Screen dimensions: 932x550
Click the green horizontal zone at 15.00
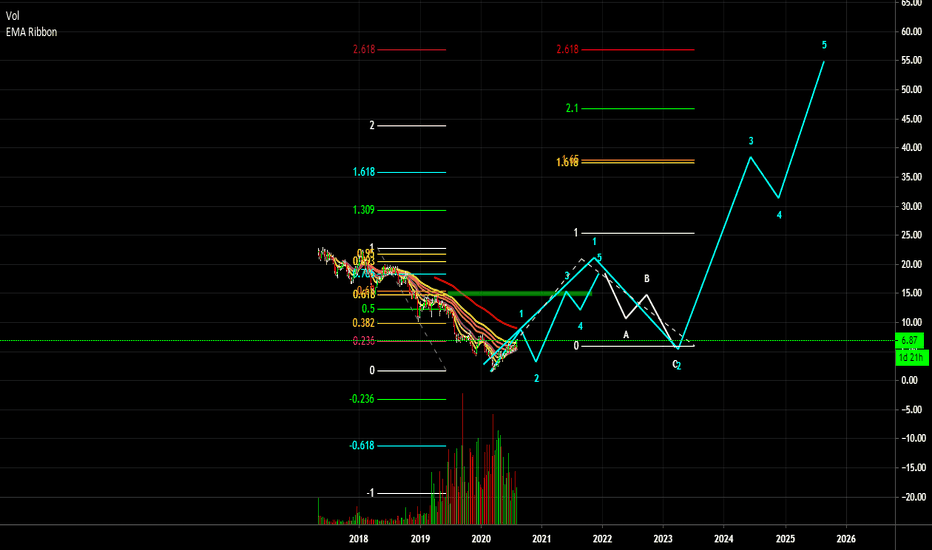point(518,294)
